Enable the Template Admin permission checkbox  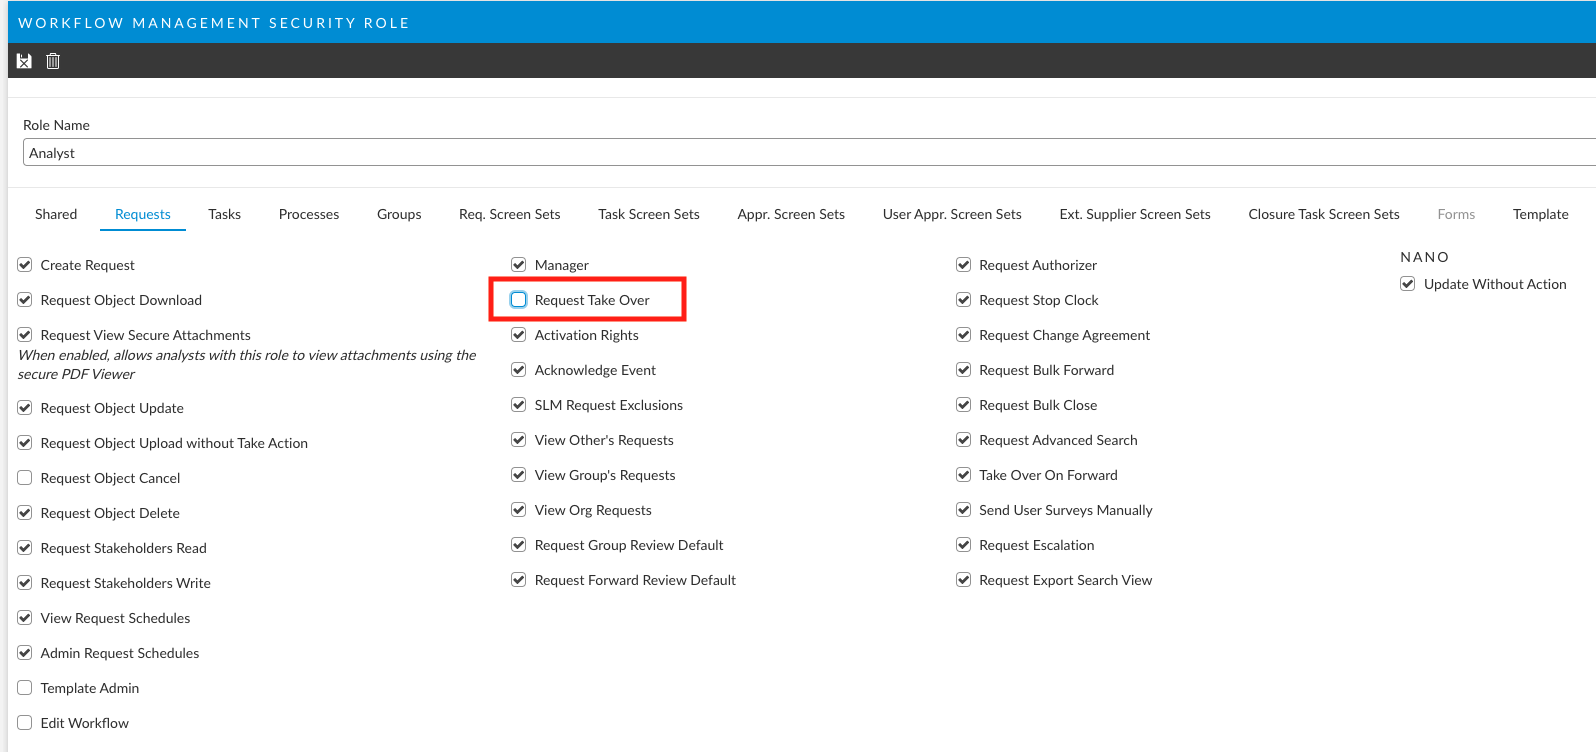(x=25, y=688)
